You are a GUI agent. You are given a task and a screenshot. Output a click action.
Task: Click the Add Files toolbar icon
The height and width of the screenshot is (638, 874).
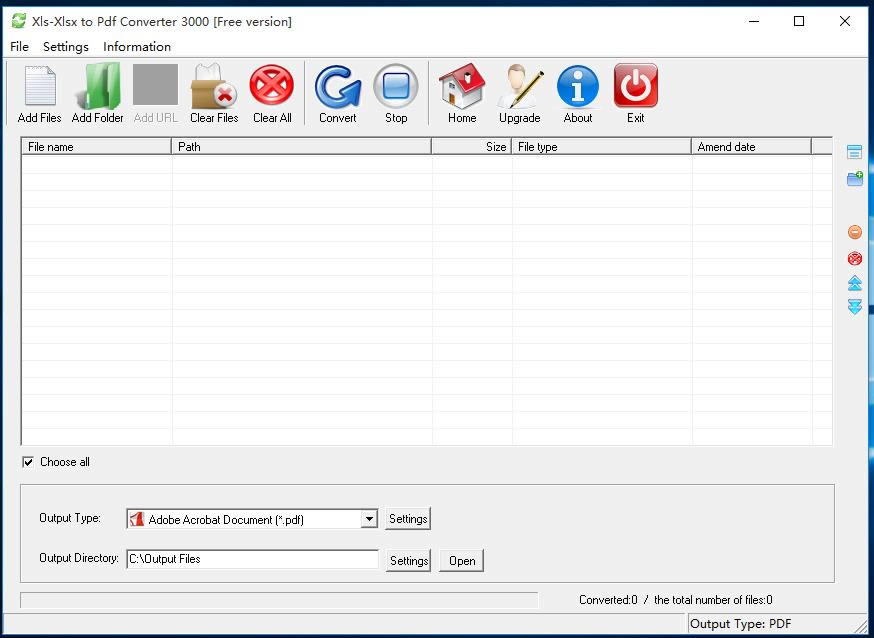click(x=40, y=85)
